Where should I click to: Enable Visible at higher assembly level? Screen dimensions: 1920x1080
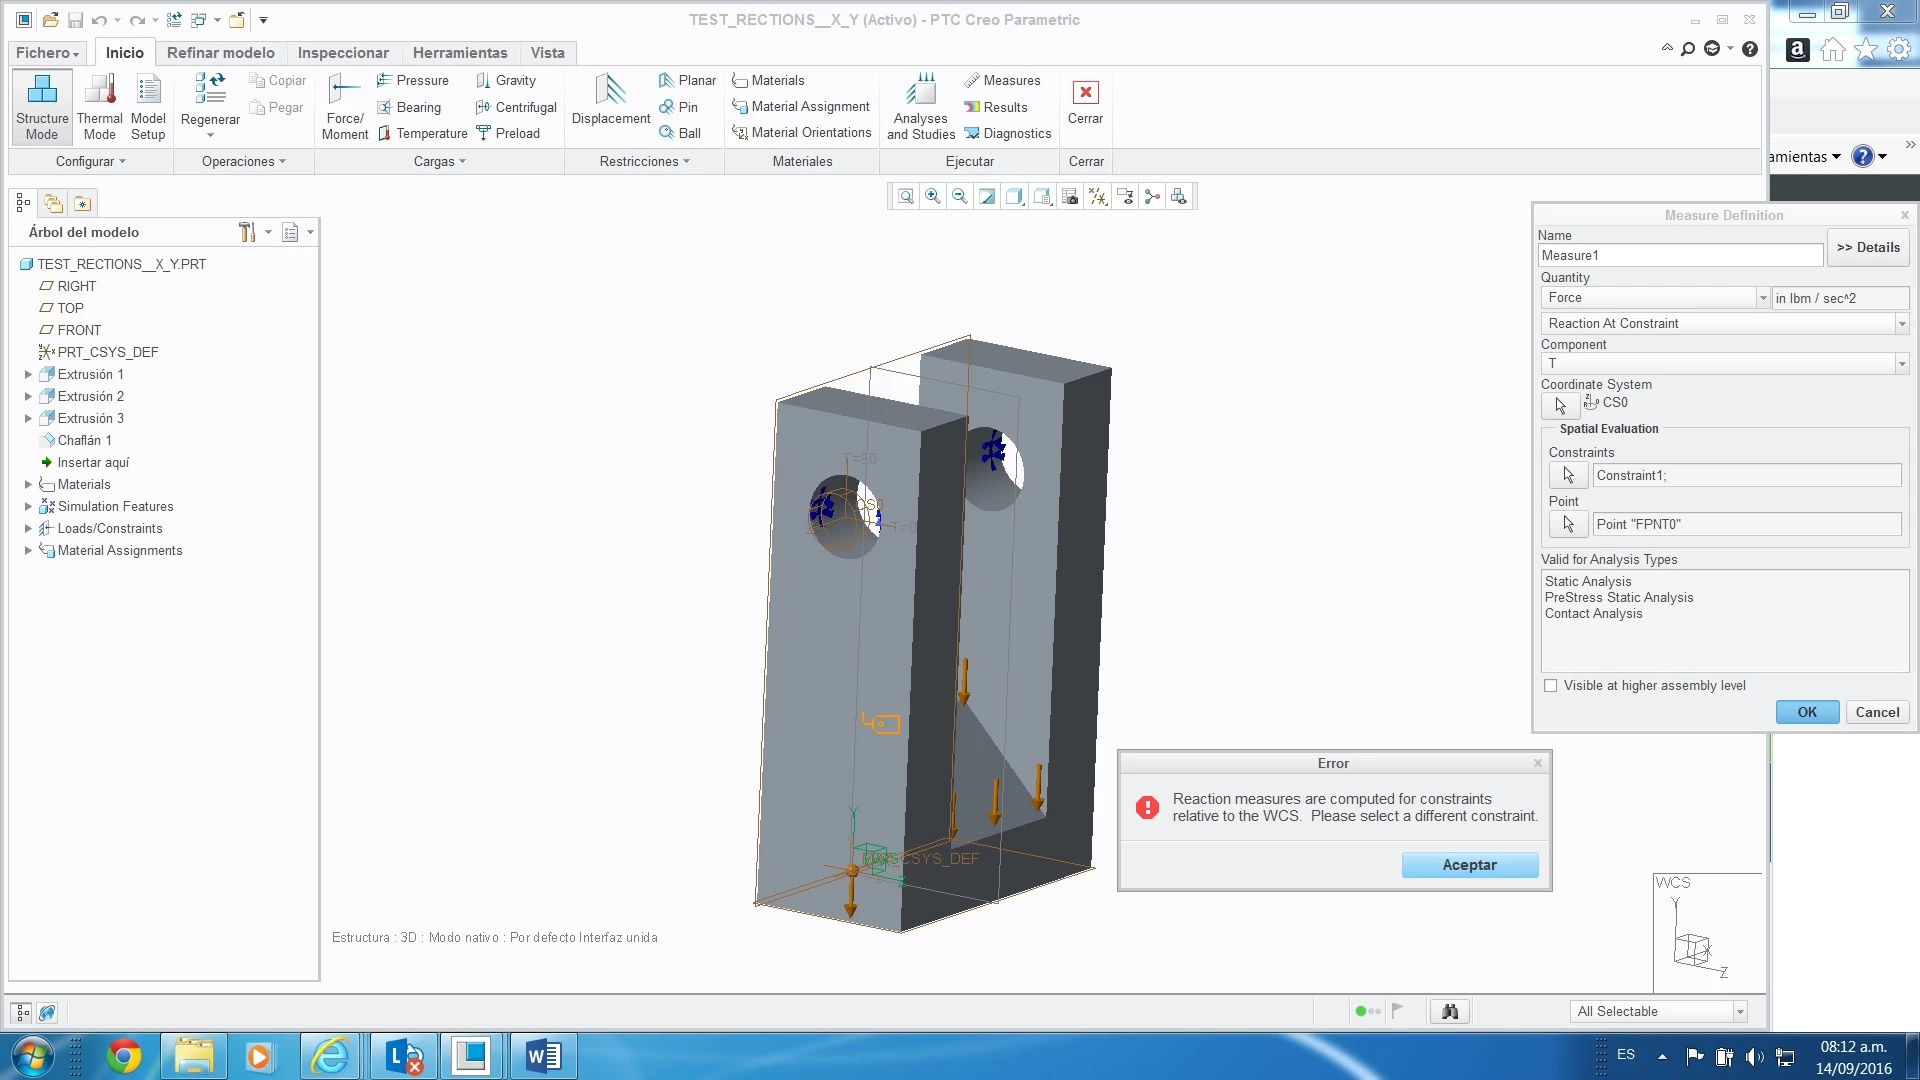pos(1551,686)
